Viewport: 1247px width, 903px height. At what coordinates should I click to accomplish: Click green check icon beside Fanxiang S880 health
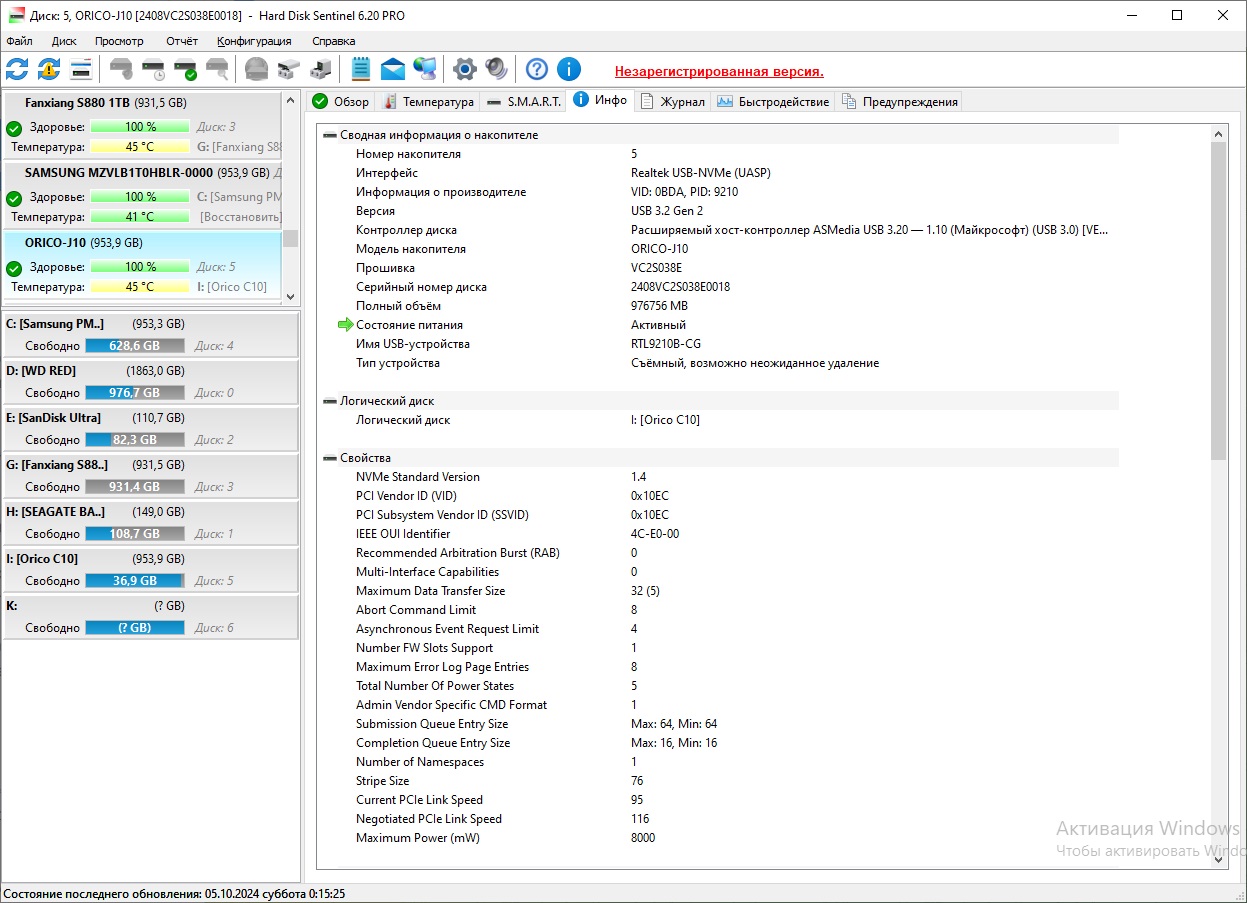click(x=14, y=128)
